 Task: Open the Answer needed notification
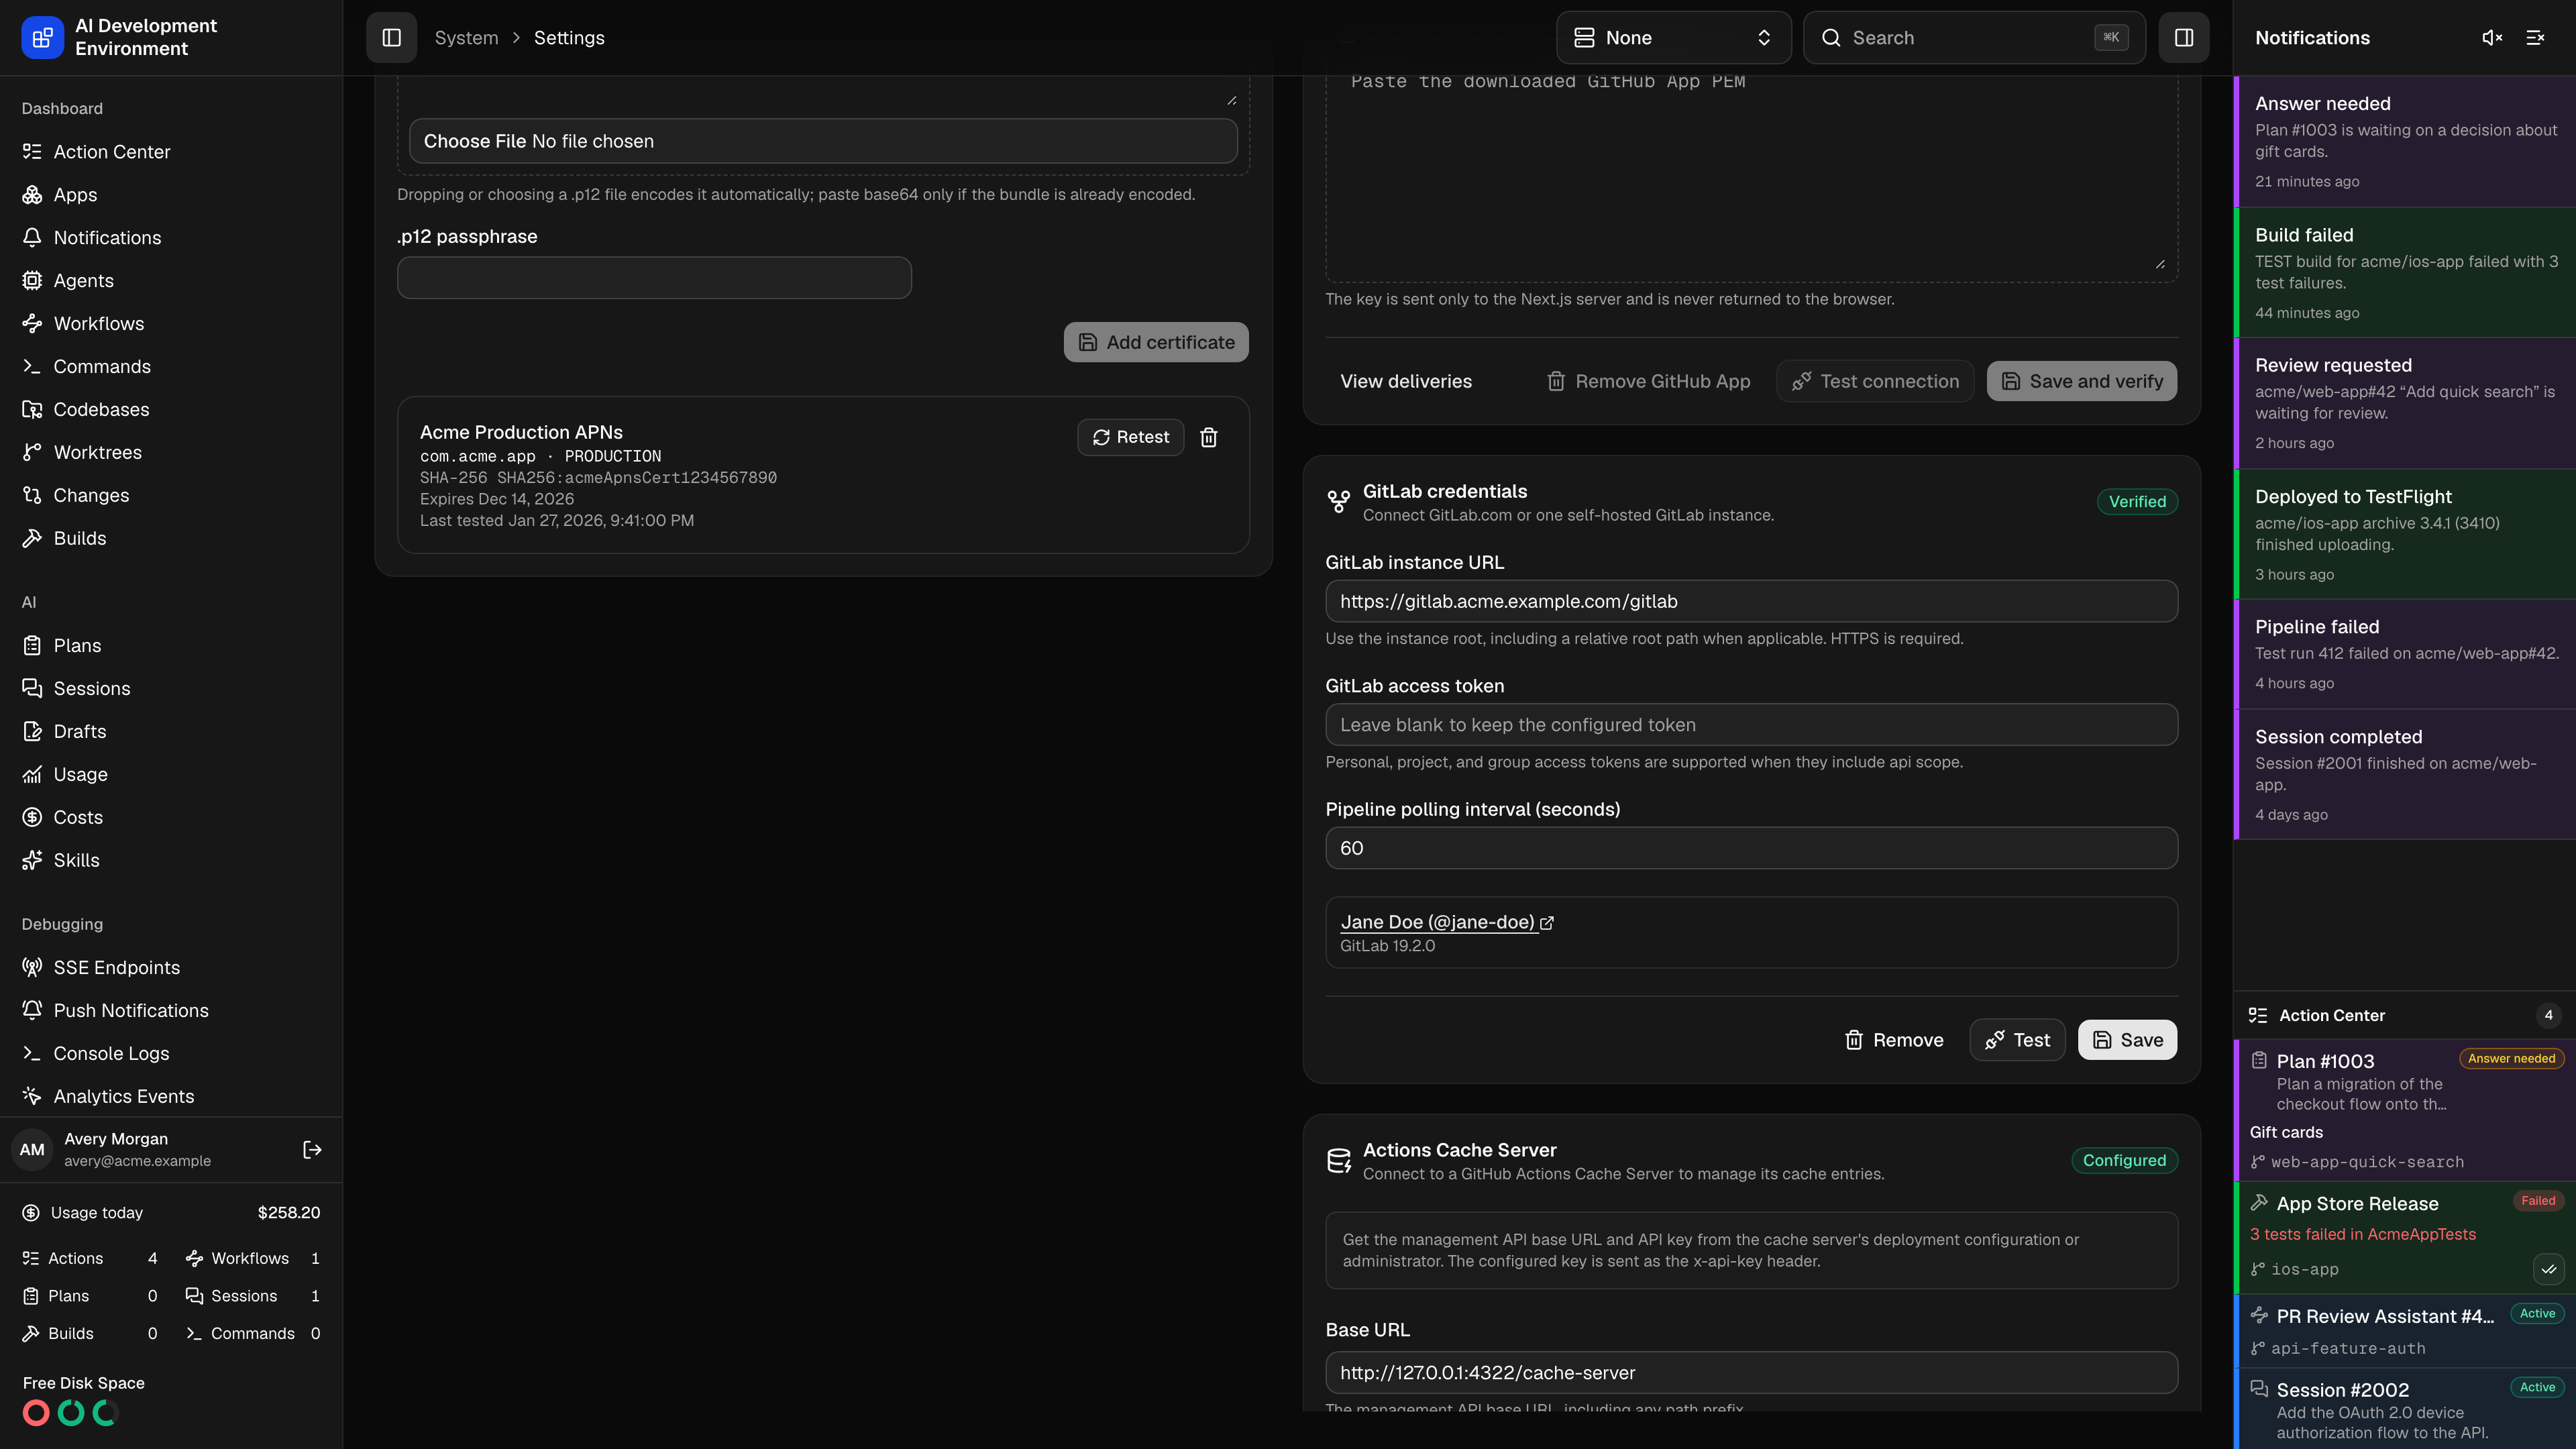2405,142
